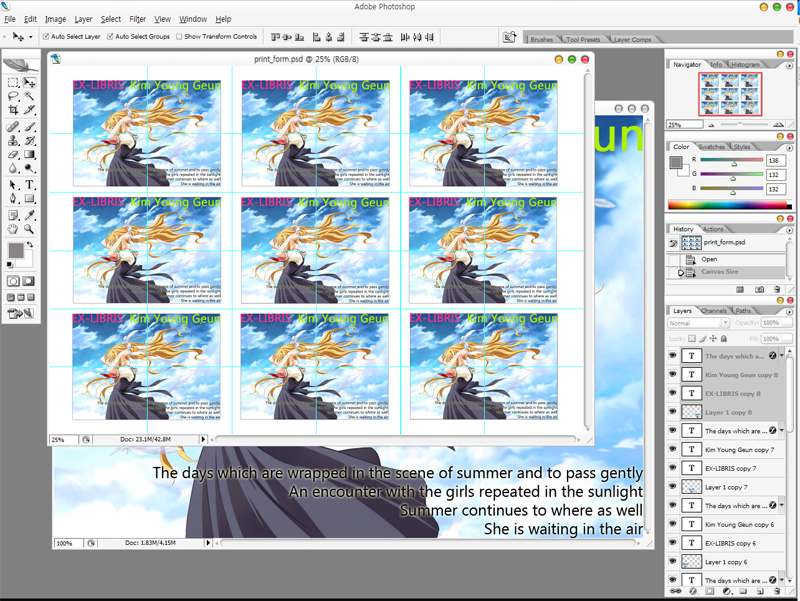
Task: Reset to default foreground and background colors
Action: 10,264
